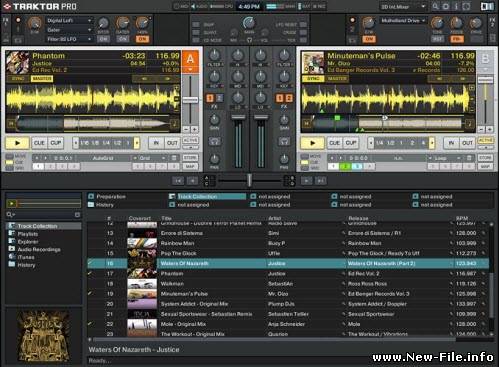The image size is (499, 367).
Task: Open Deck A cue type Grid dropdown
Action: pos(149,158)
